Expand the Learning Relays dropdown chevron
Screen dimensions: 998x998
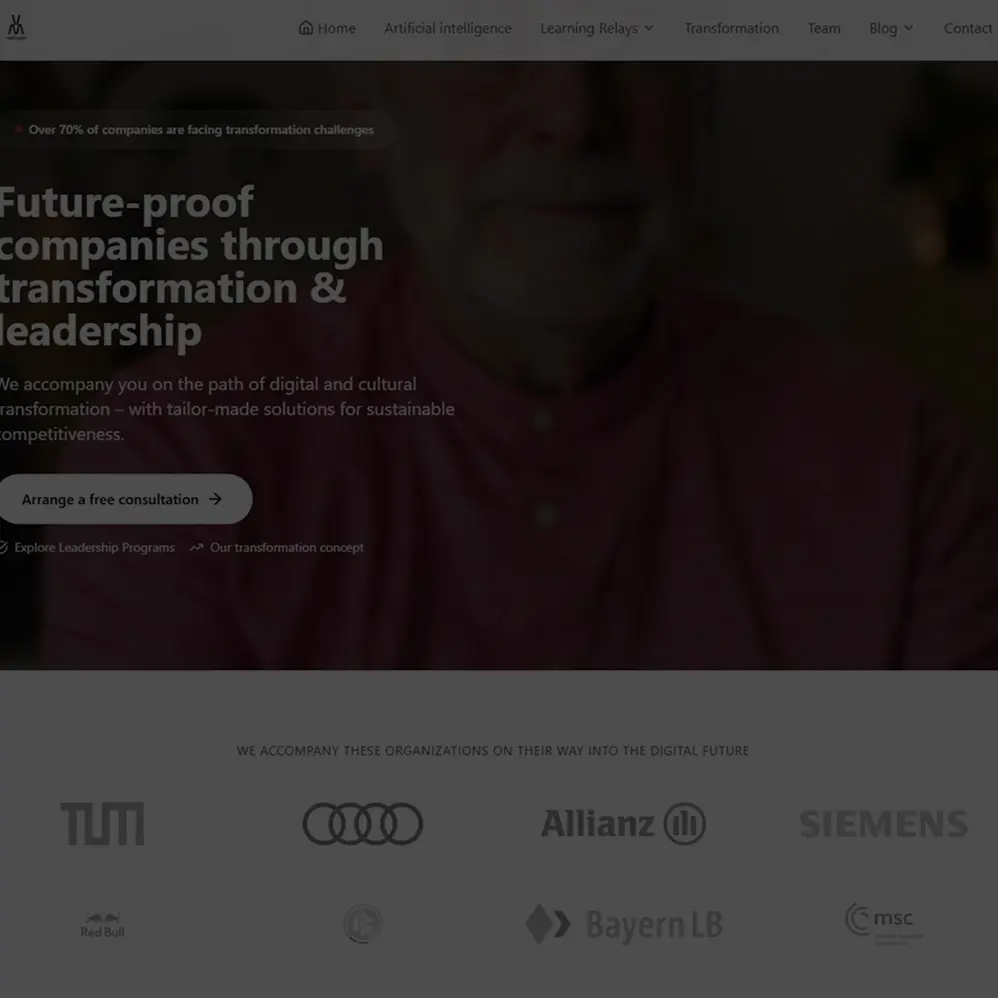click(x=649, y=28)
